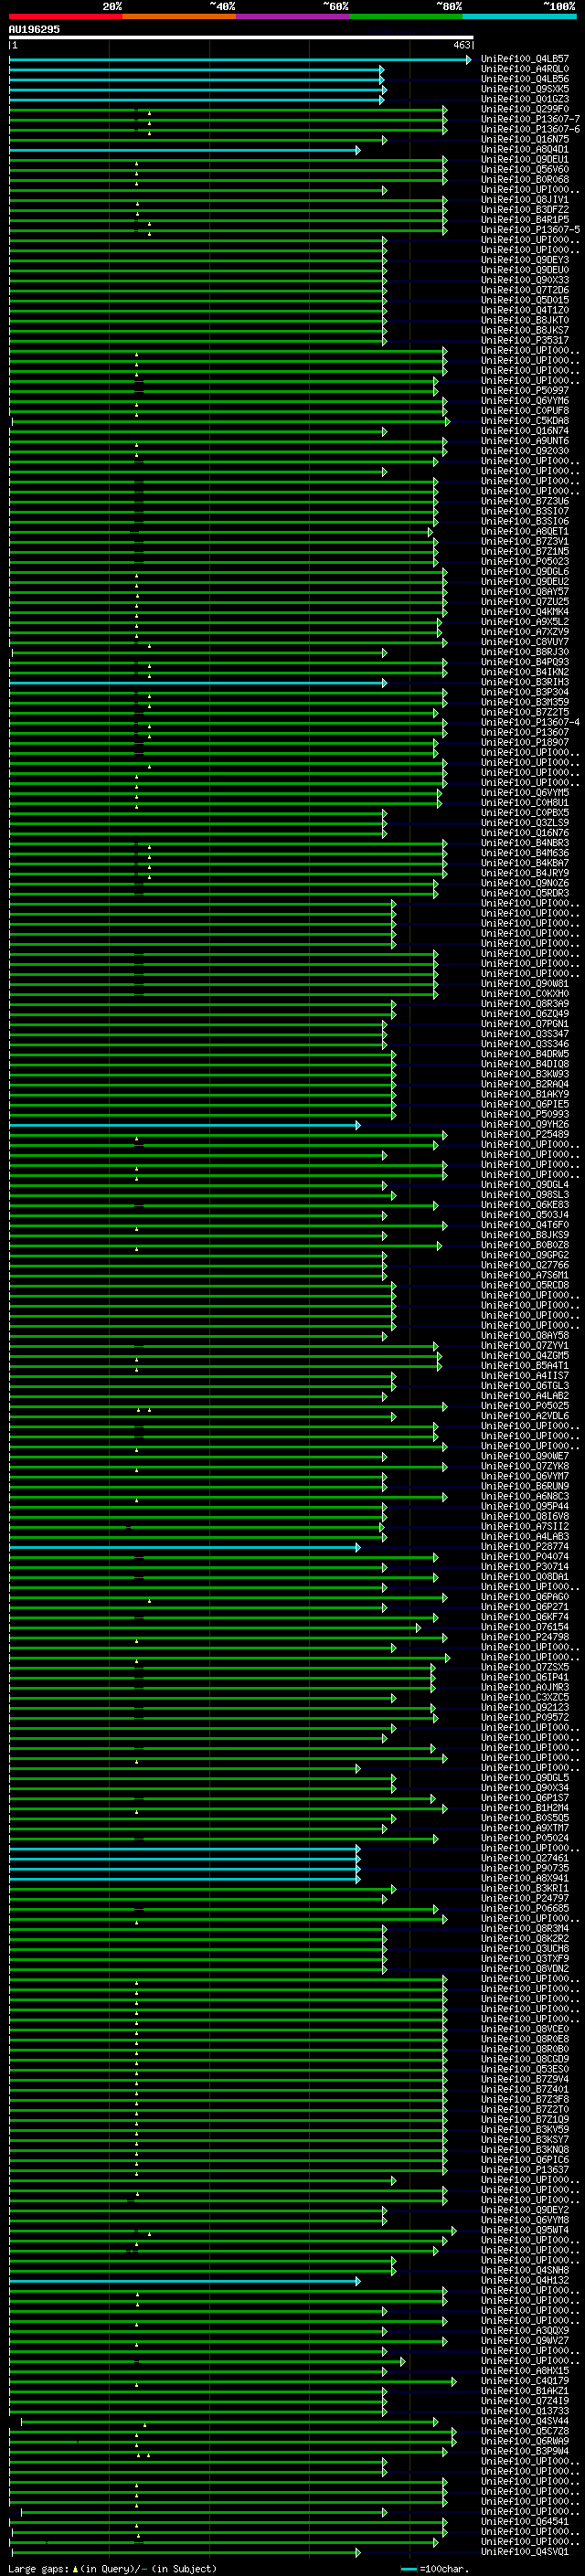585x2576 pixels.
Task: Select hit label UniRef100_A8Q4D1
Action: coord(525,149)
